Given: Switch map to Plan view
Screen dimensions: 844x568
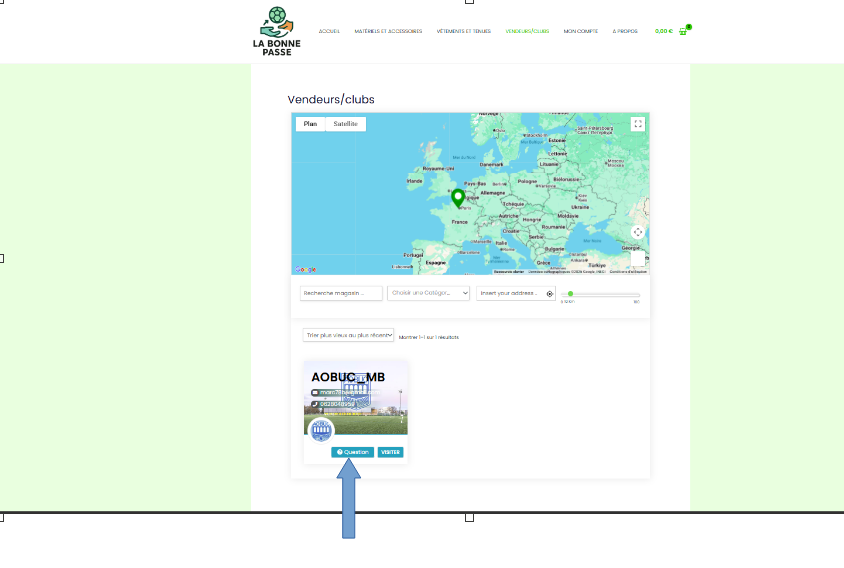Looking at the screenshot, I should coord(310,124).
